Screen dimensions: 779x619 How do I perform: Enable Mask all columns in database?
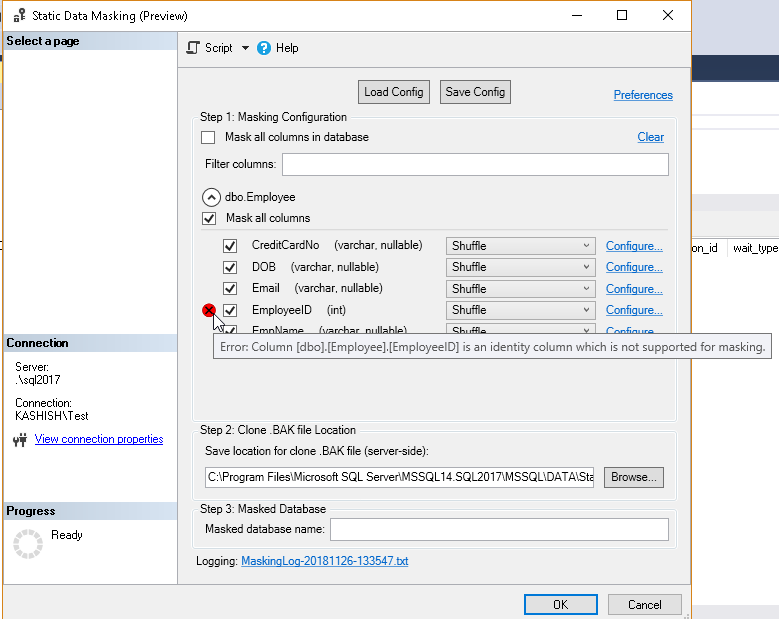click(208, 137)
